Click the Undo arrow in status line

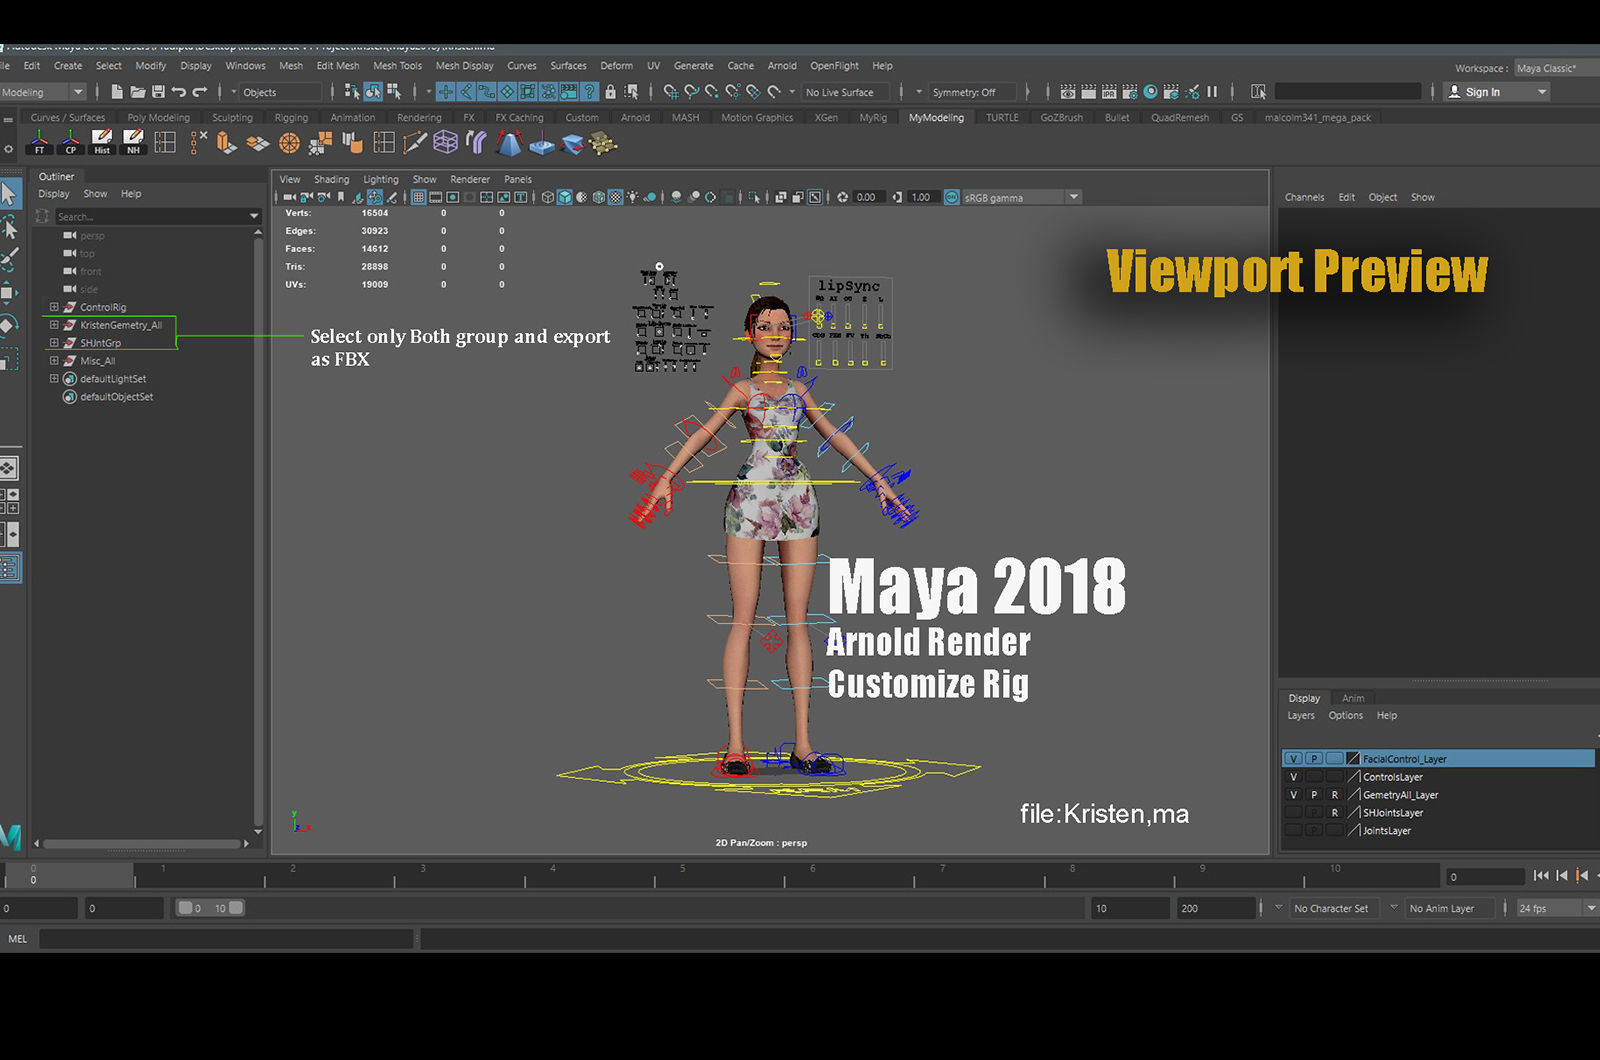[178, 92]
